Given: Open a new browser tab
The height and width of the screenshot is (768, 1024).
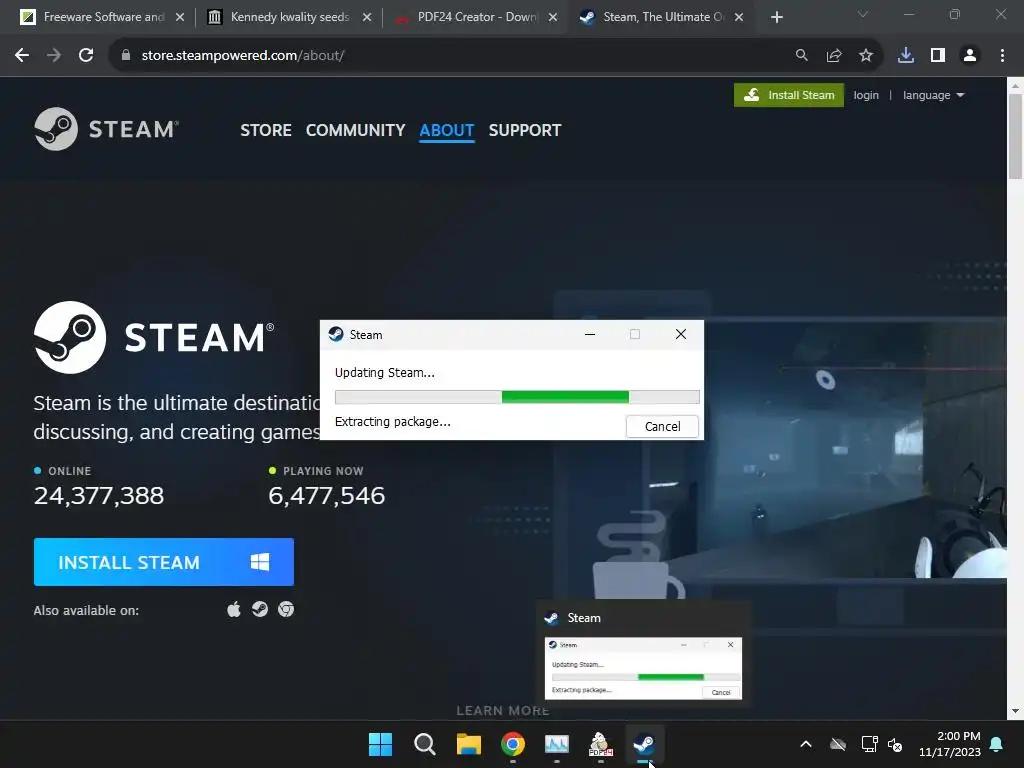Looking at the screenshot, I should (776, 17).
